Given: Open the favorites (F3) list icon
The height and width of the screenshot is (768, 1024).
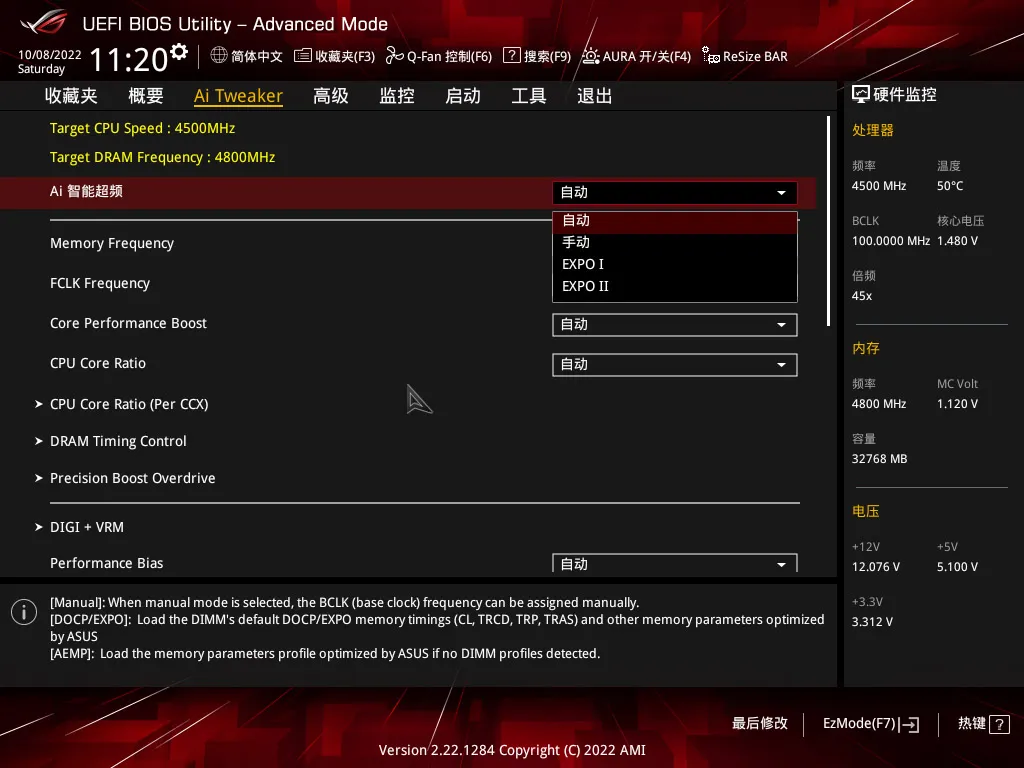Looking at the screenshot, I should click(x=302, y=56).
